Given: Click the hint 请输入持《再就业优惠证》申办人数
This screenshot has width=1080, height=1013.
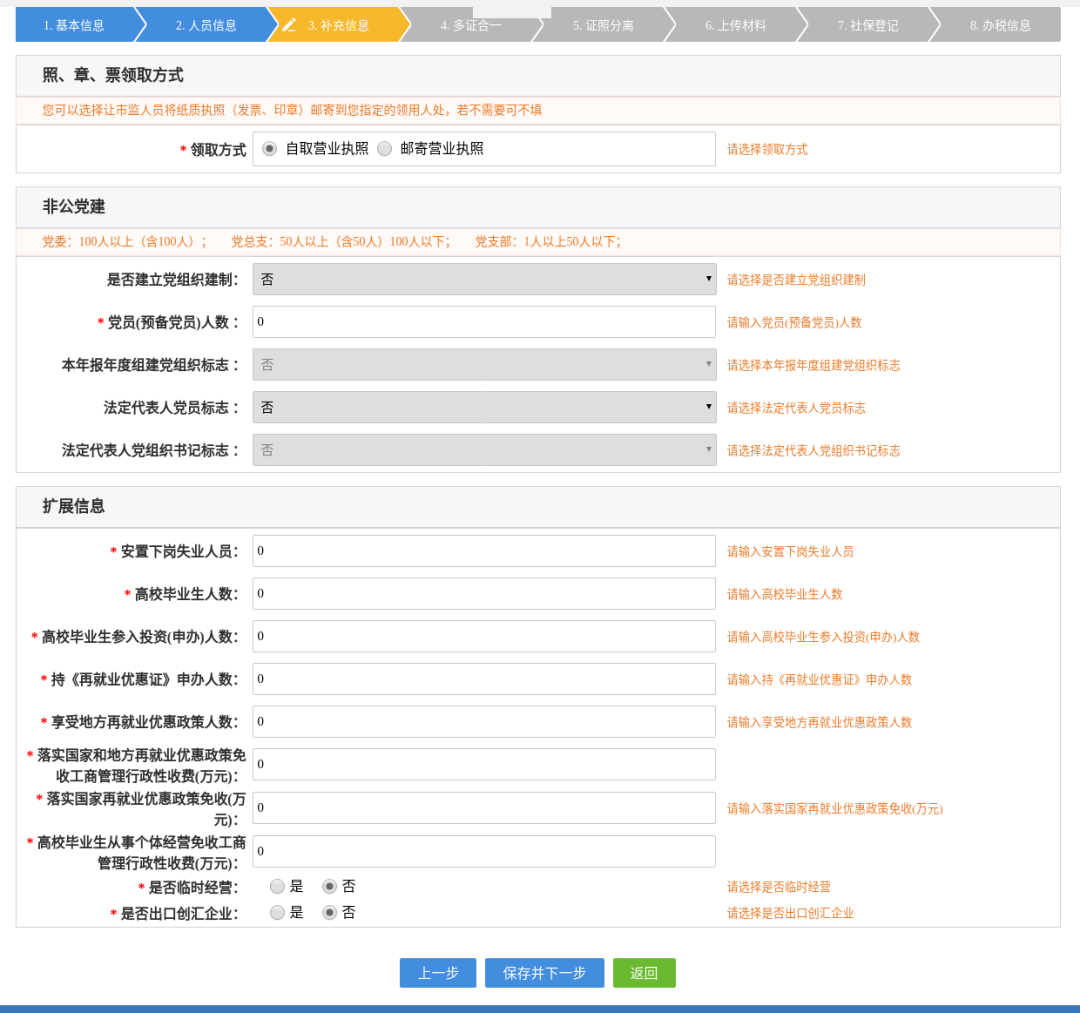Looking at the screenshot, I should coord(820,680).
